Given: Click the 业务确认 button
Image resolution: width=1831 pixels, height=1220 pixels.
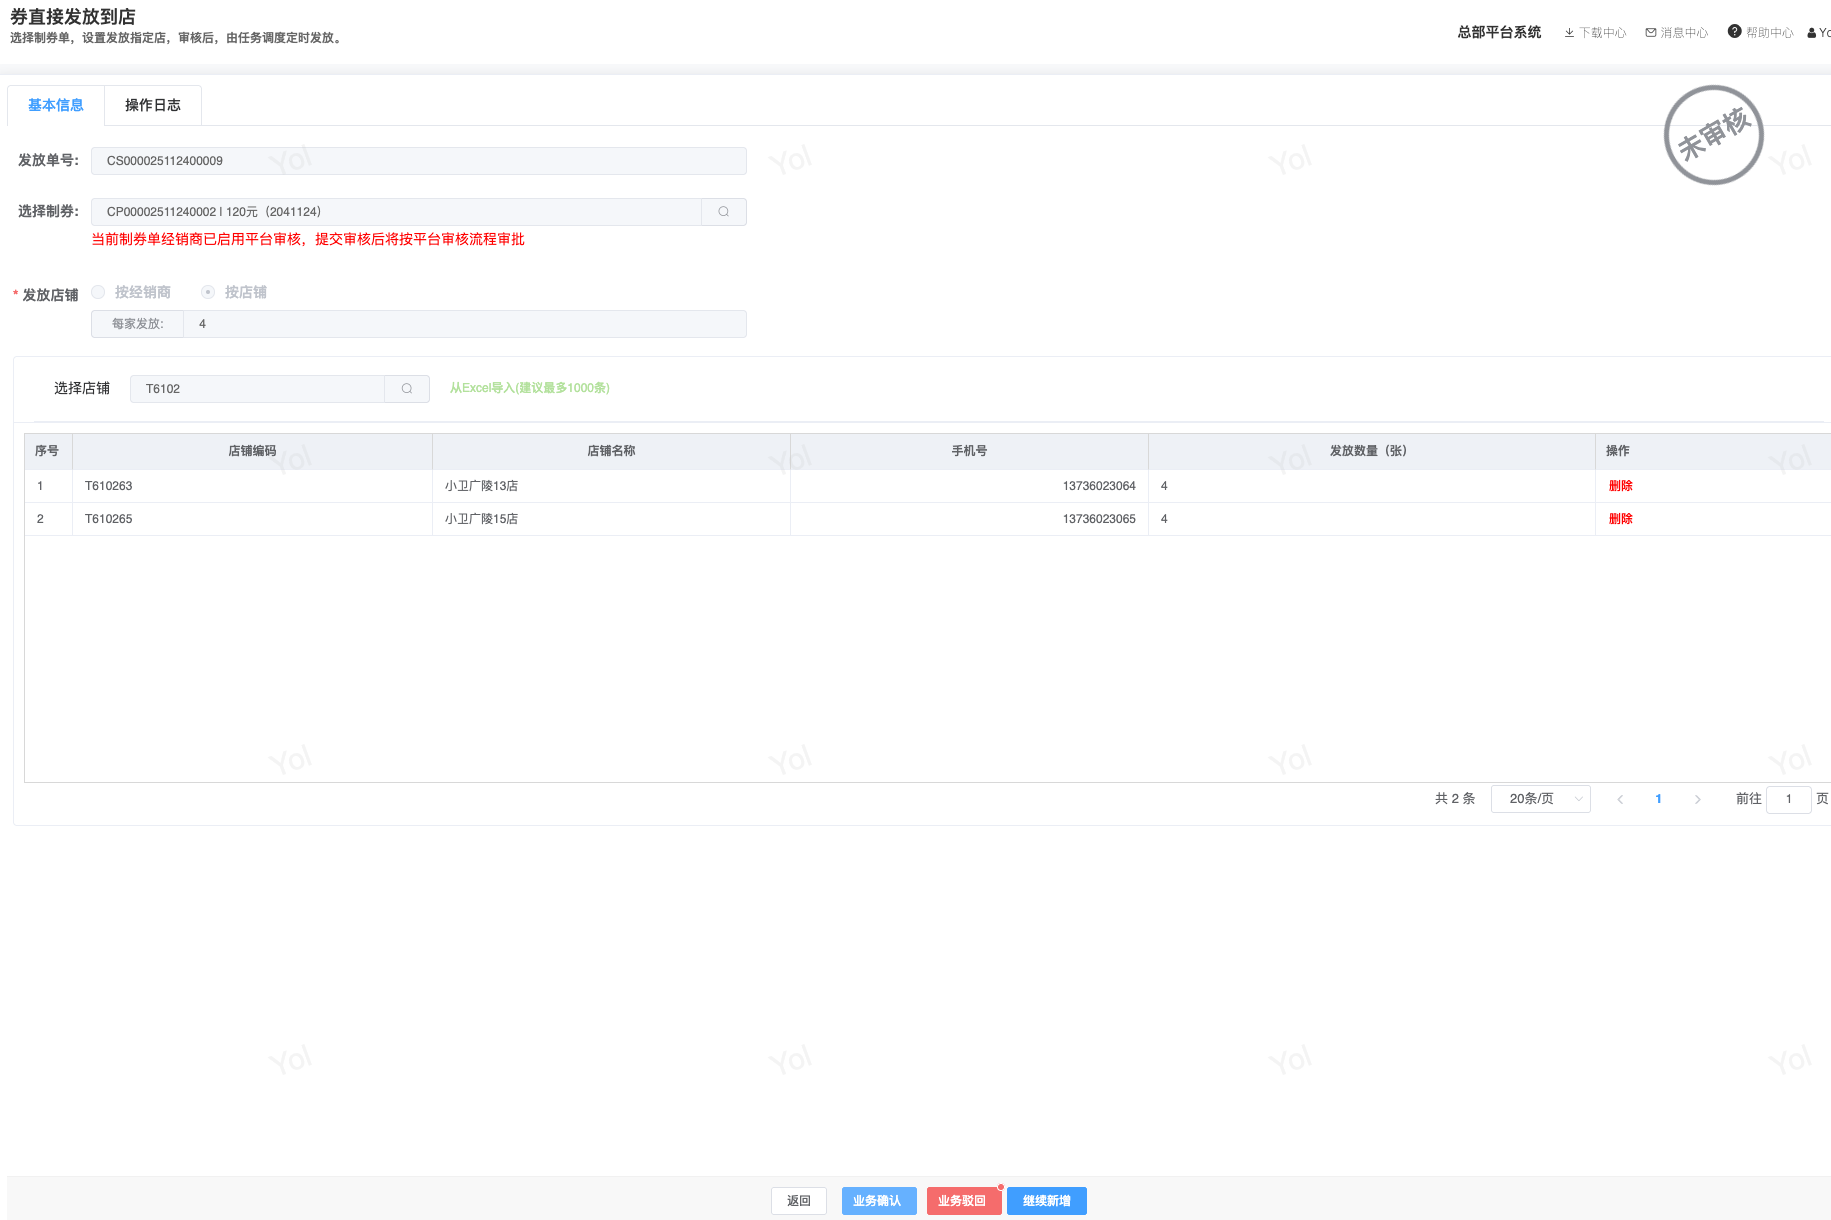Looking at the screenshot, I should pos(879,1201).
